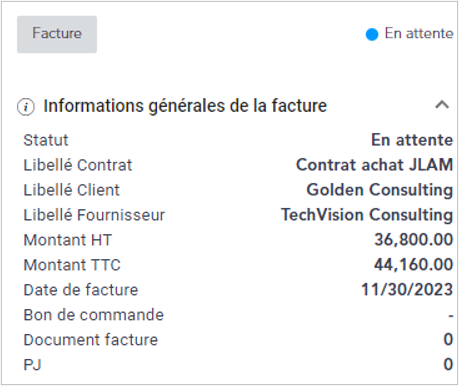Viewport: 459px width, 386px height.
Task: Click the Golden Consulting client value
Action: pos(380,190)
